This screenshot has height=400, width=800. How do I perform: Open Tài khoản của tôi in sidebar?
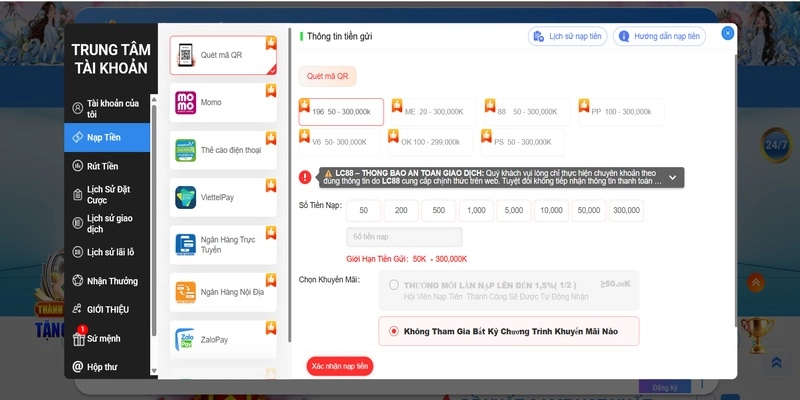click(x=107, y=109)
